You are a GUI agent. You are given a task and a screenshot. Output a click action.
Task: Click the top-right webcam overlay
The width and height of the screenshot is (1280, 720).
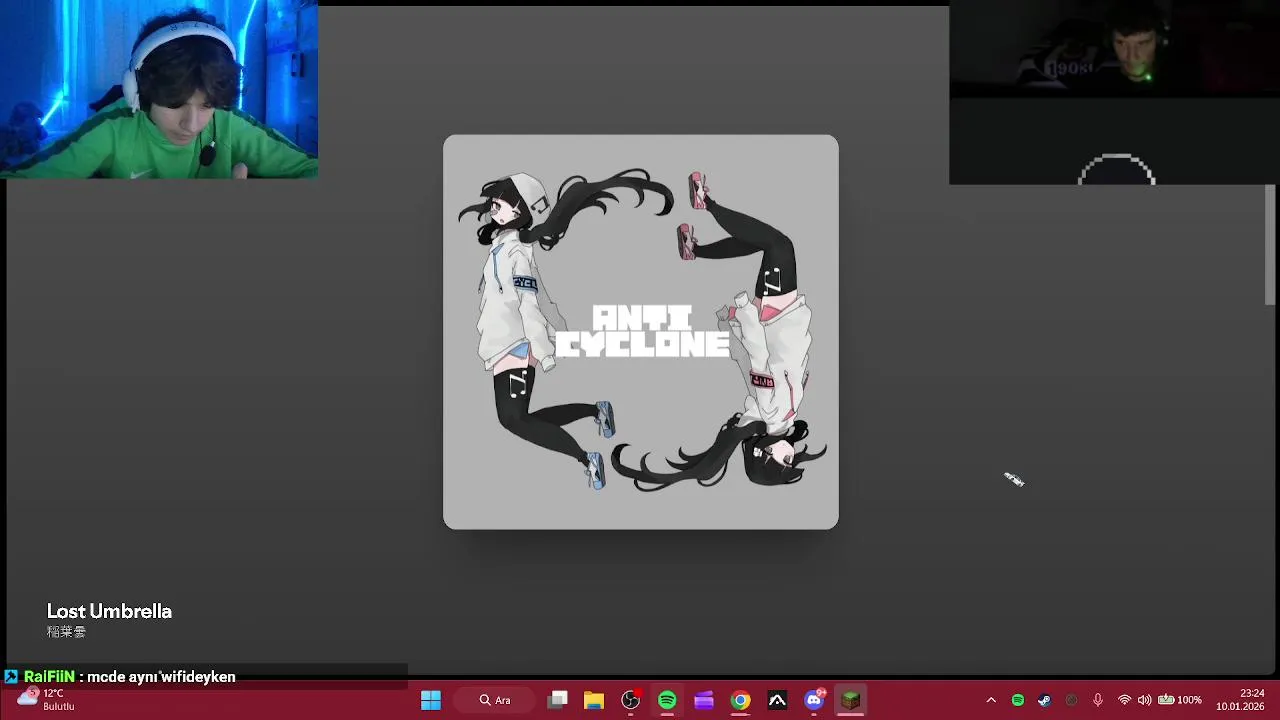pyautogui.click(x=1114, y=92)
